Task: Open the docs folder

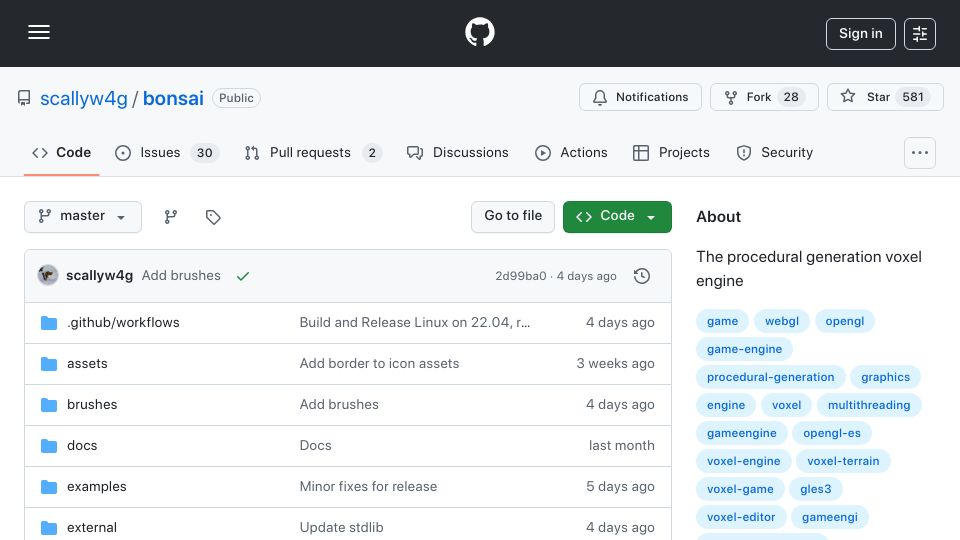Action: click(x=82, y=446)
